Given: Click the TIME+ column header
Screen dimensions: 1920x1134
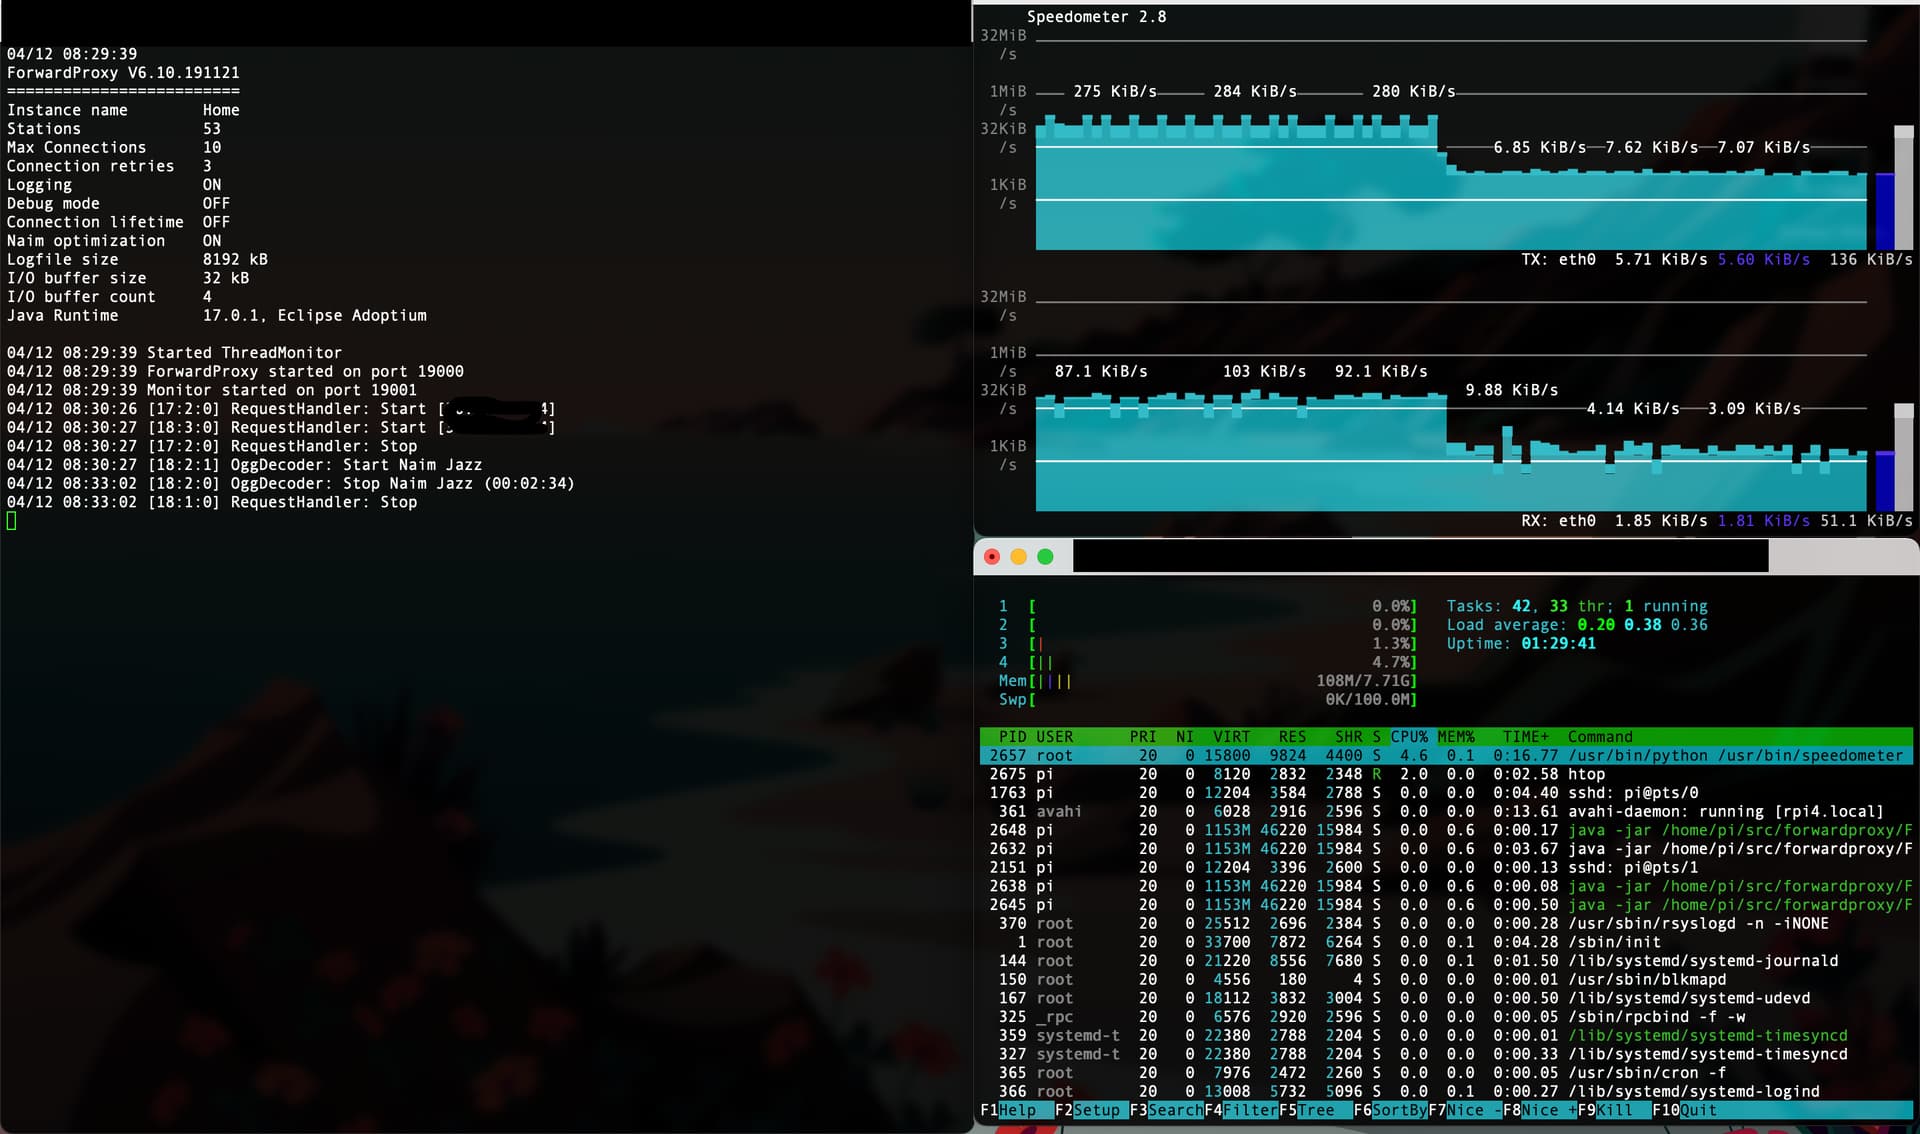Looking at the screenshot, I should tap(1524, 737).
